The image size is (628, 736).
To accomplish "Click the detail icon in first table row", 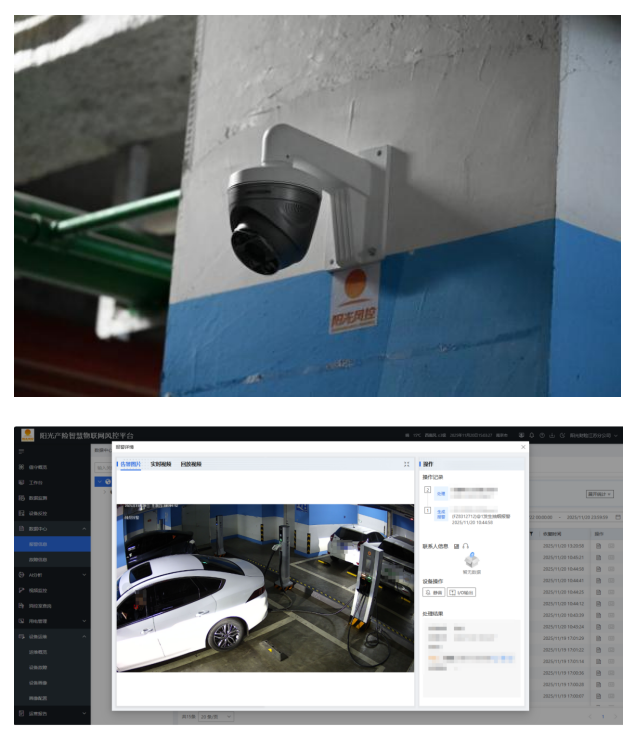I will coord(598,546).
